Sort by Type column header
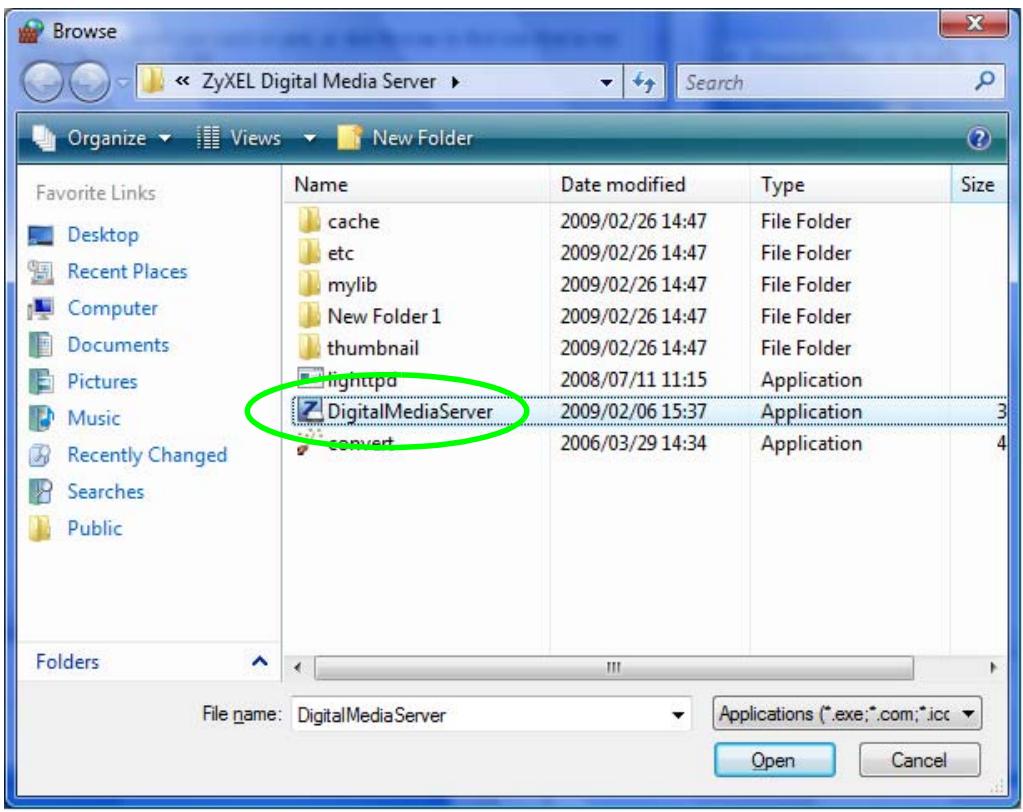Screen dimensions: 1023x812 pos(850,185)
